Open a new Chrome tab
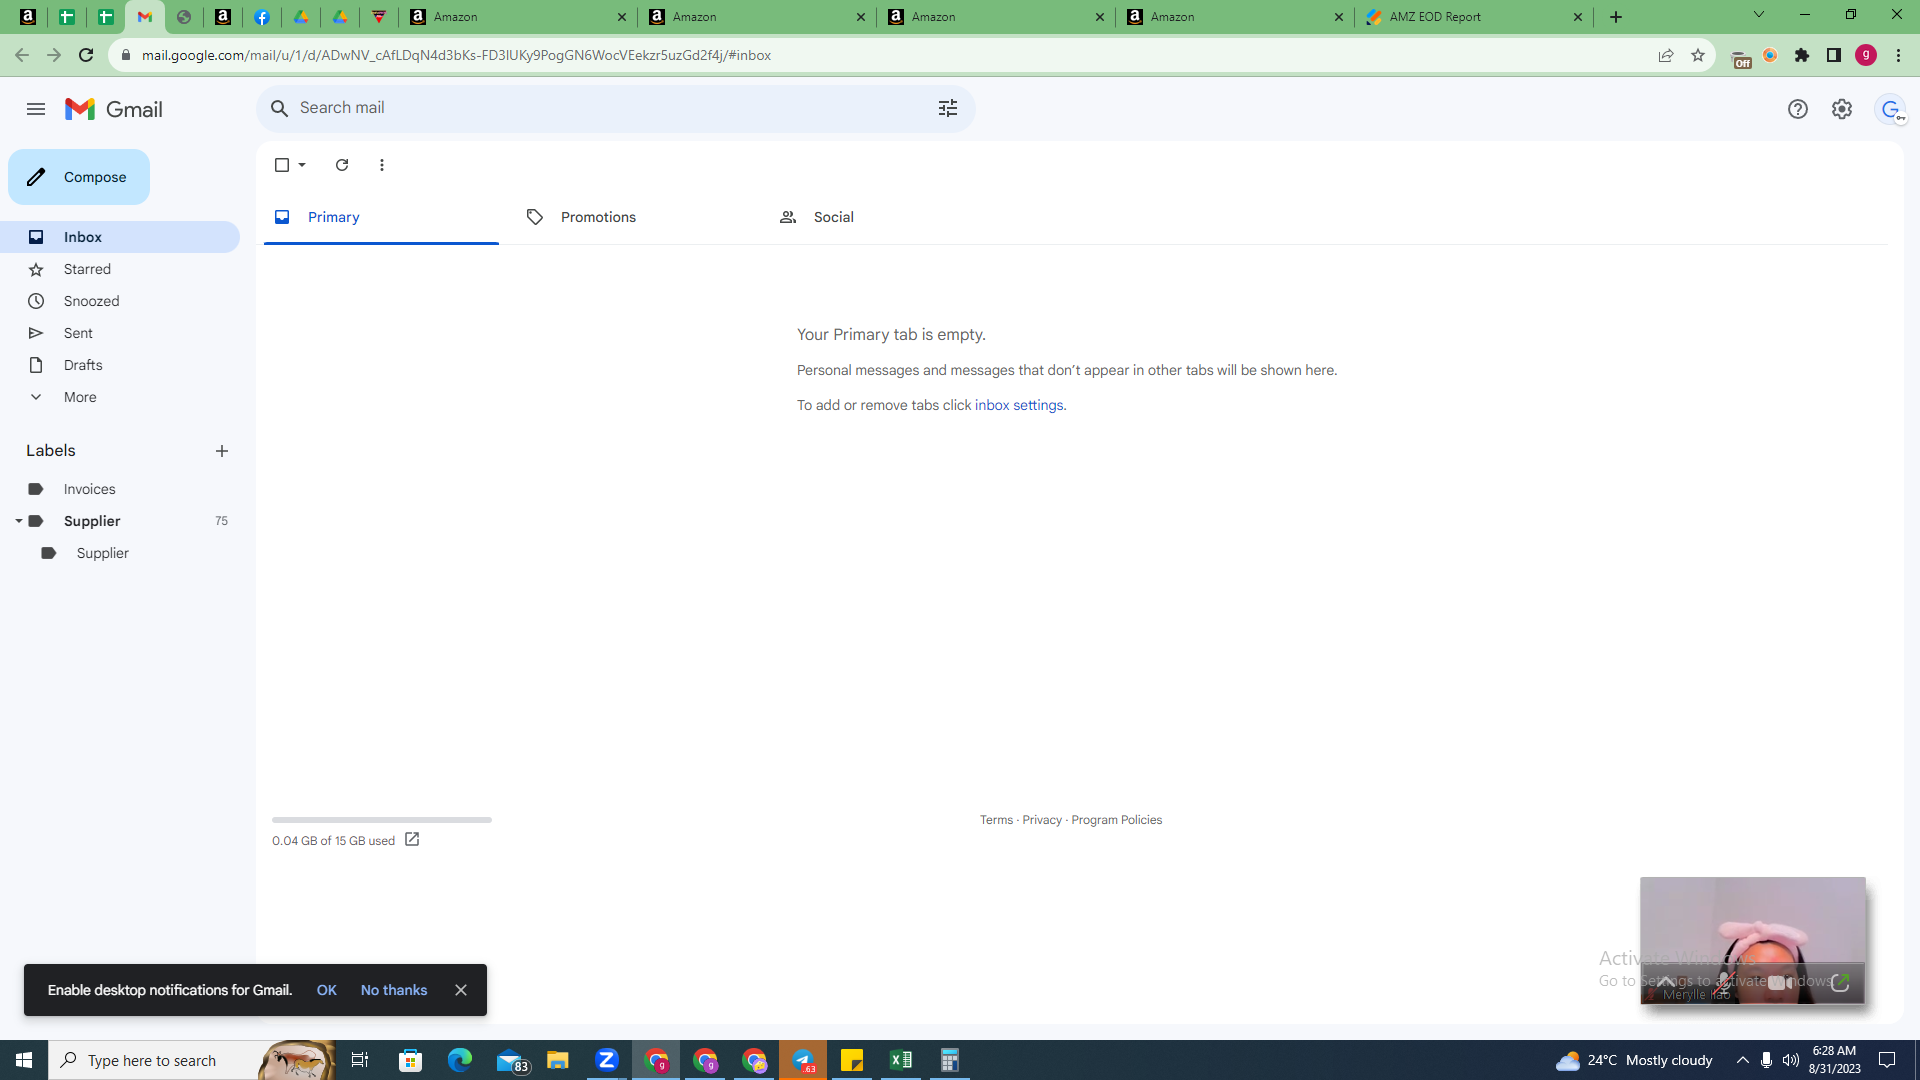The width and height of the screenshot is (1920, 1080). 1616,17
